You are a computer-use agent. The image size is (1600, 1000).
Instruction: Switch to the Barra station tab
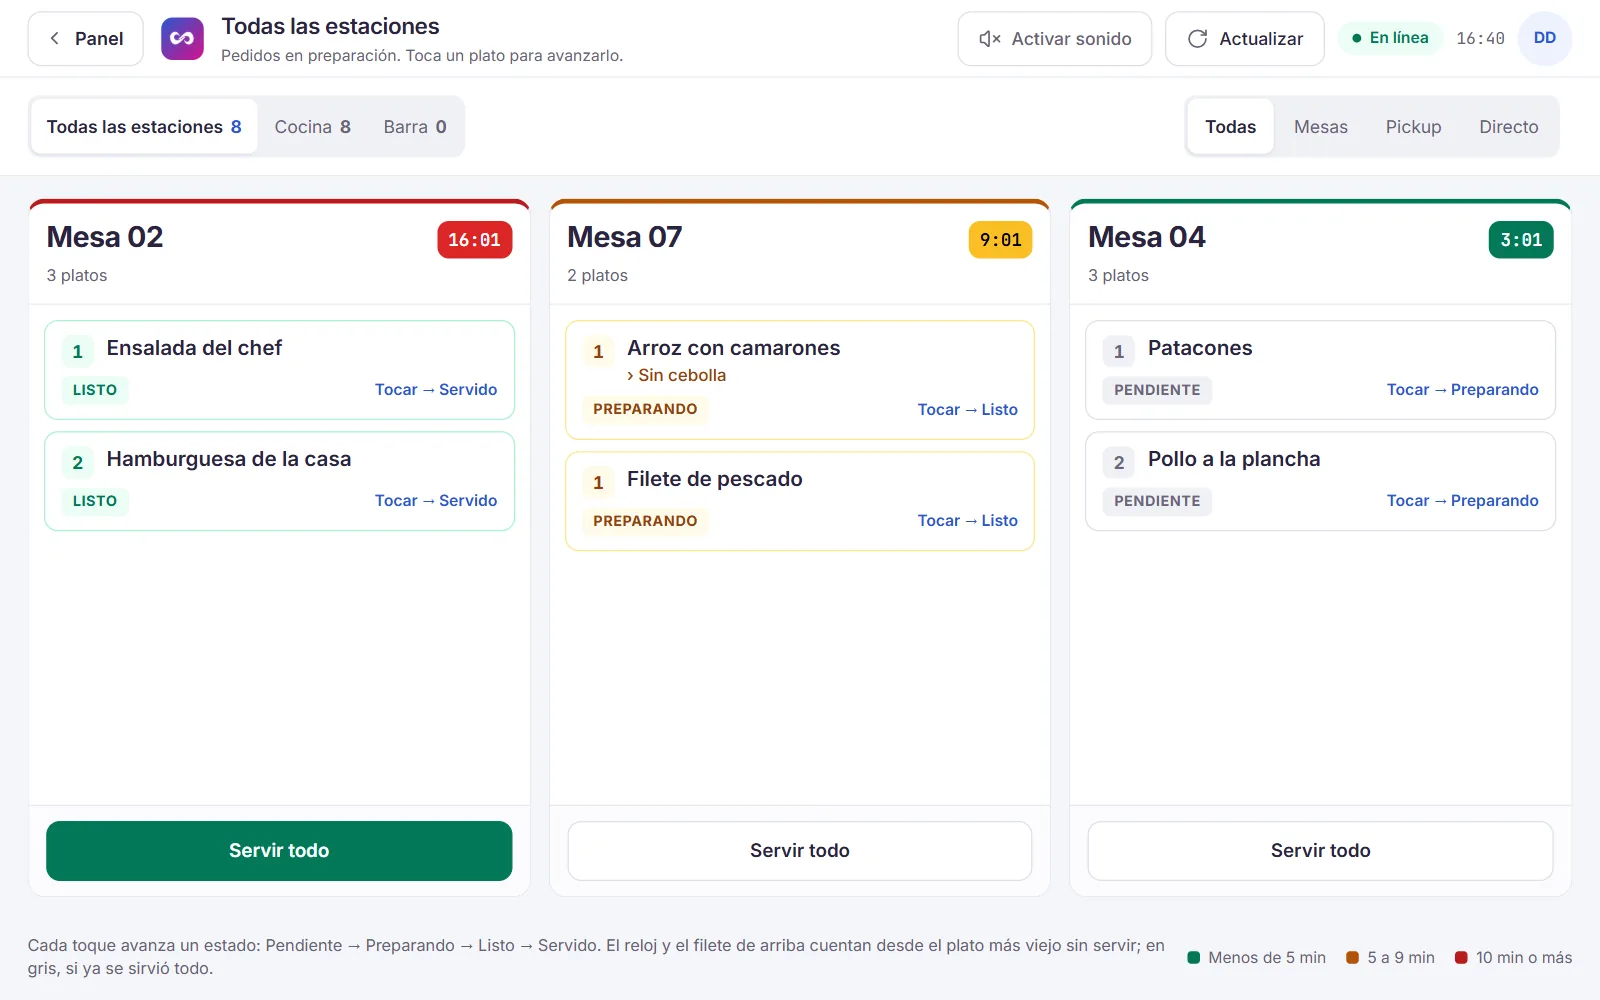(415, 127)
